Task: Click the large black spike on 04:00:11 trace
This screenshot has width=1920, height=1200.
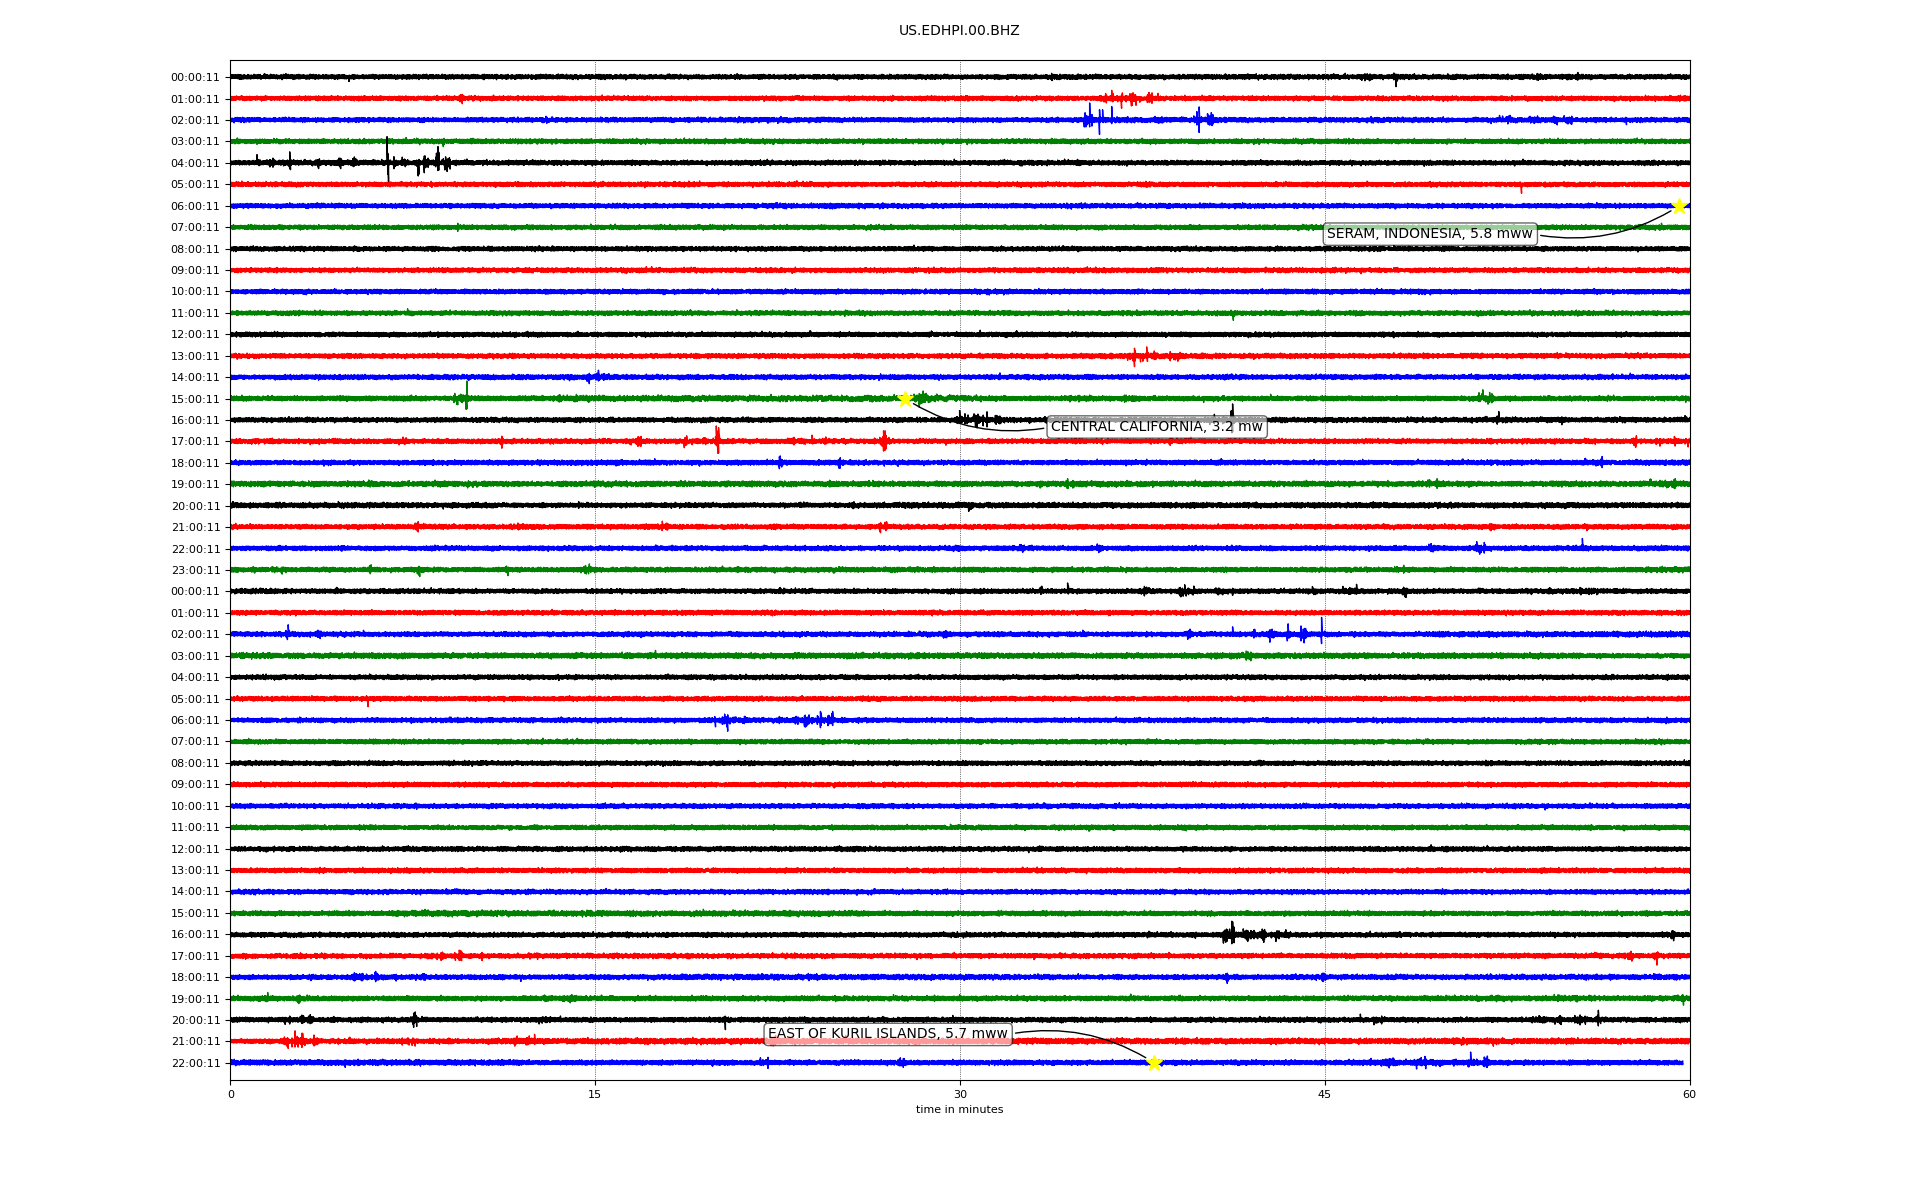Action: [x=388, y=160]
